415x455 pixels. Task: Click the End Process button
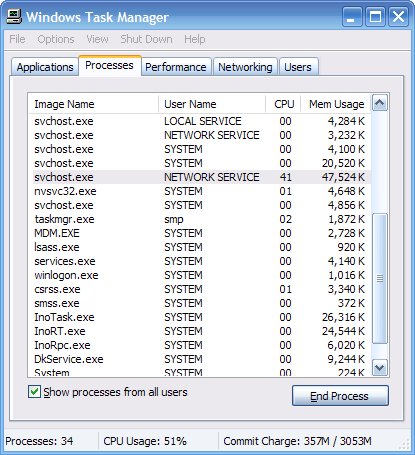click(340, 396)
